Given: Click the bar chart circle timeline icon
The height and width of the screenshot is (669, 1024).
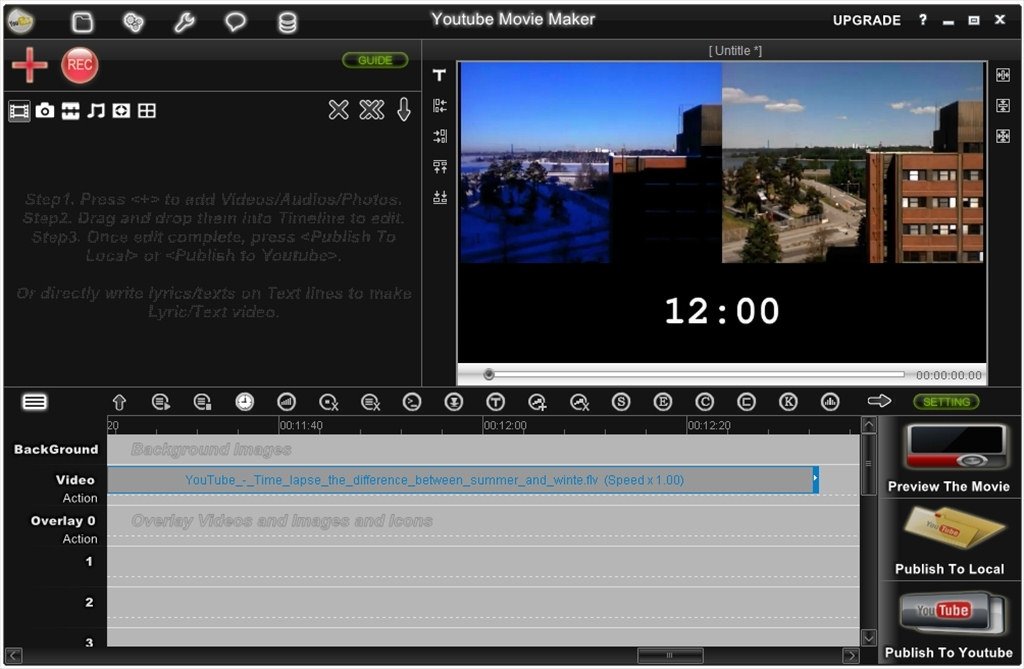Looking at the screenshot, I should 830,402.
